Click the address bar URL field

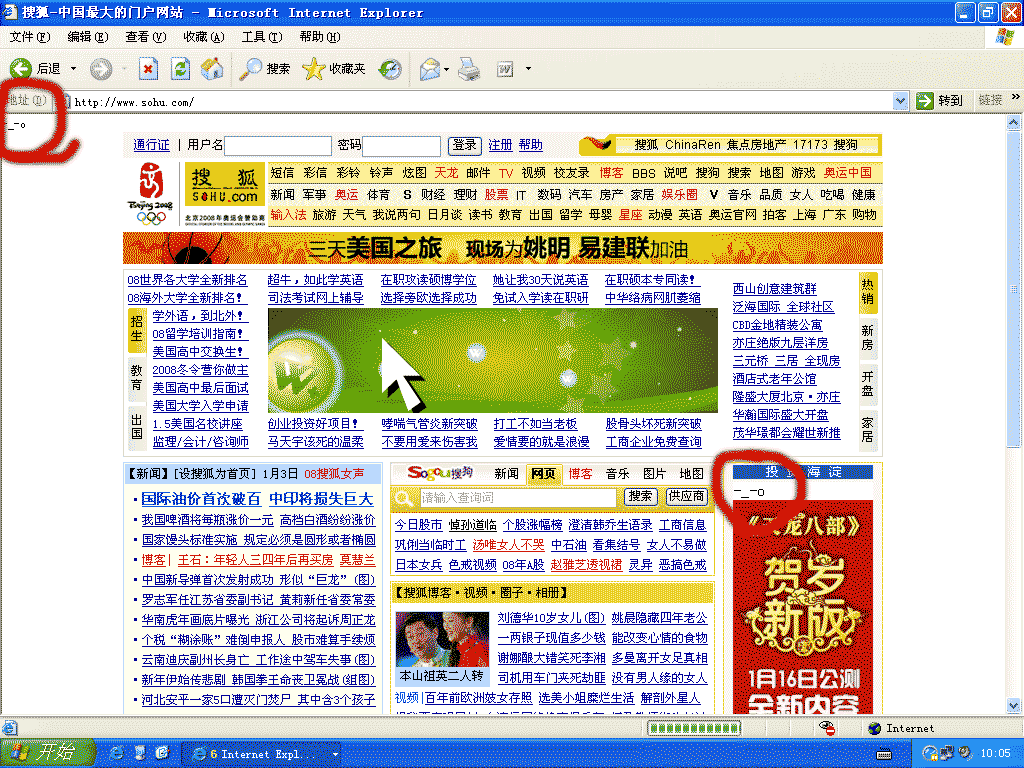[481, 101]
